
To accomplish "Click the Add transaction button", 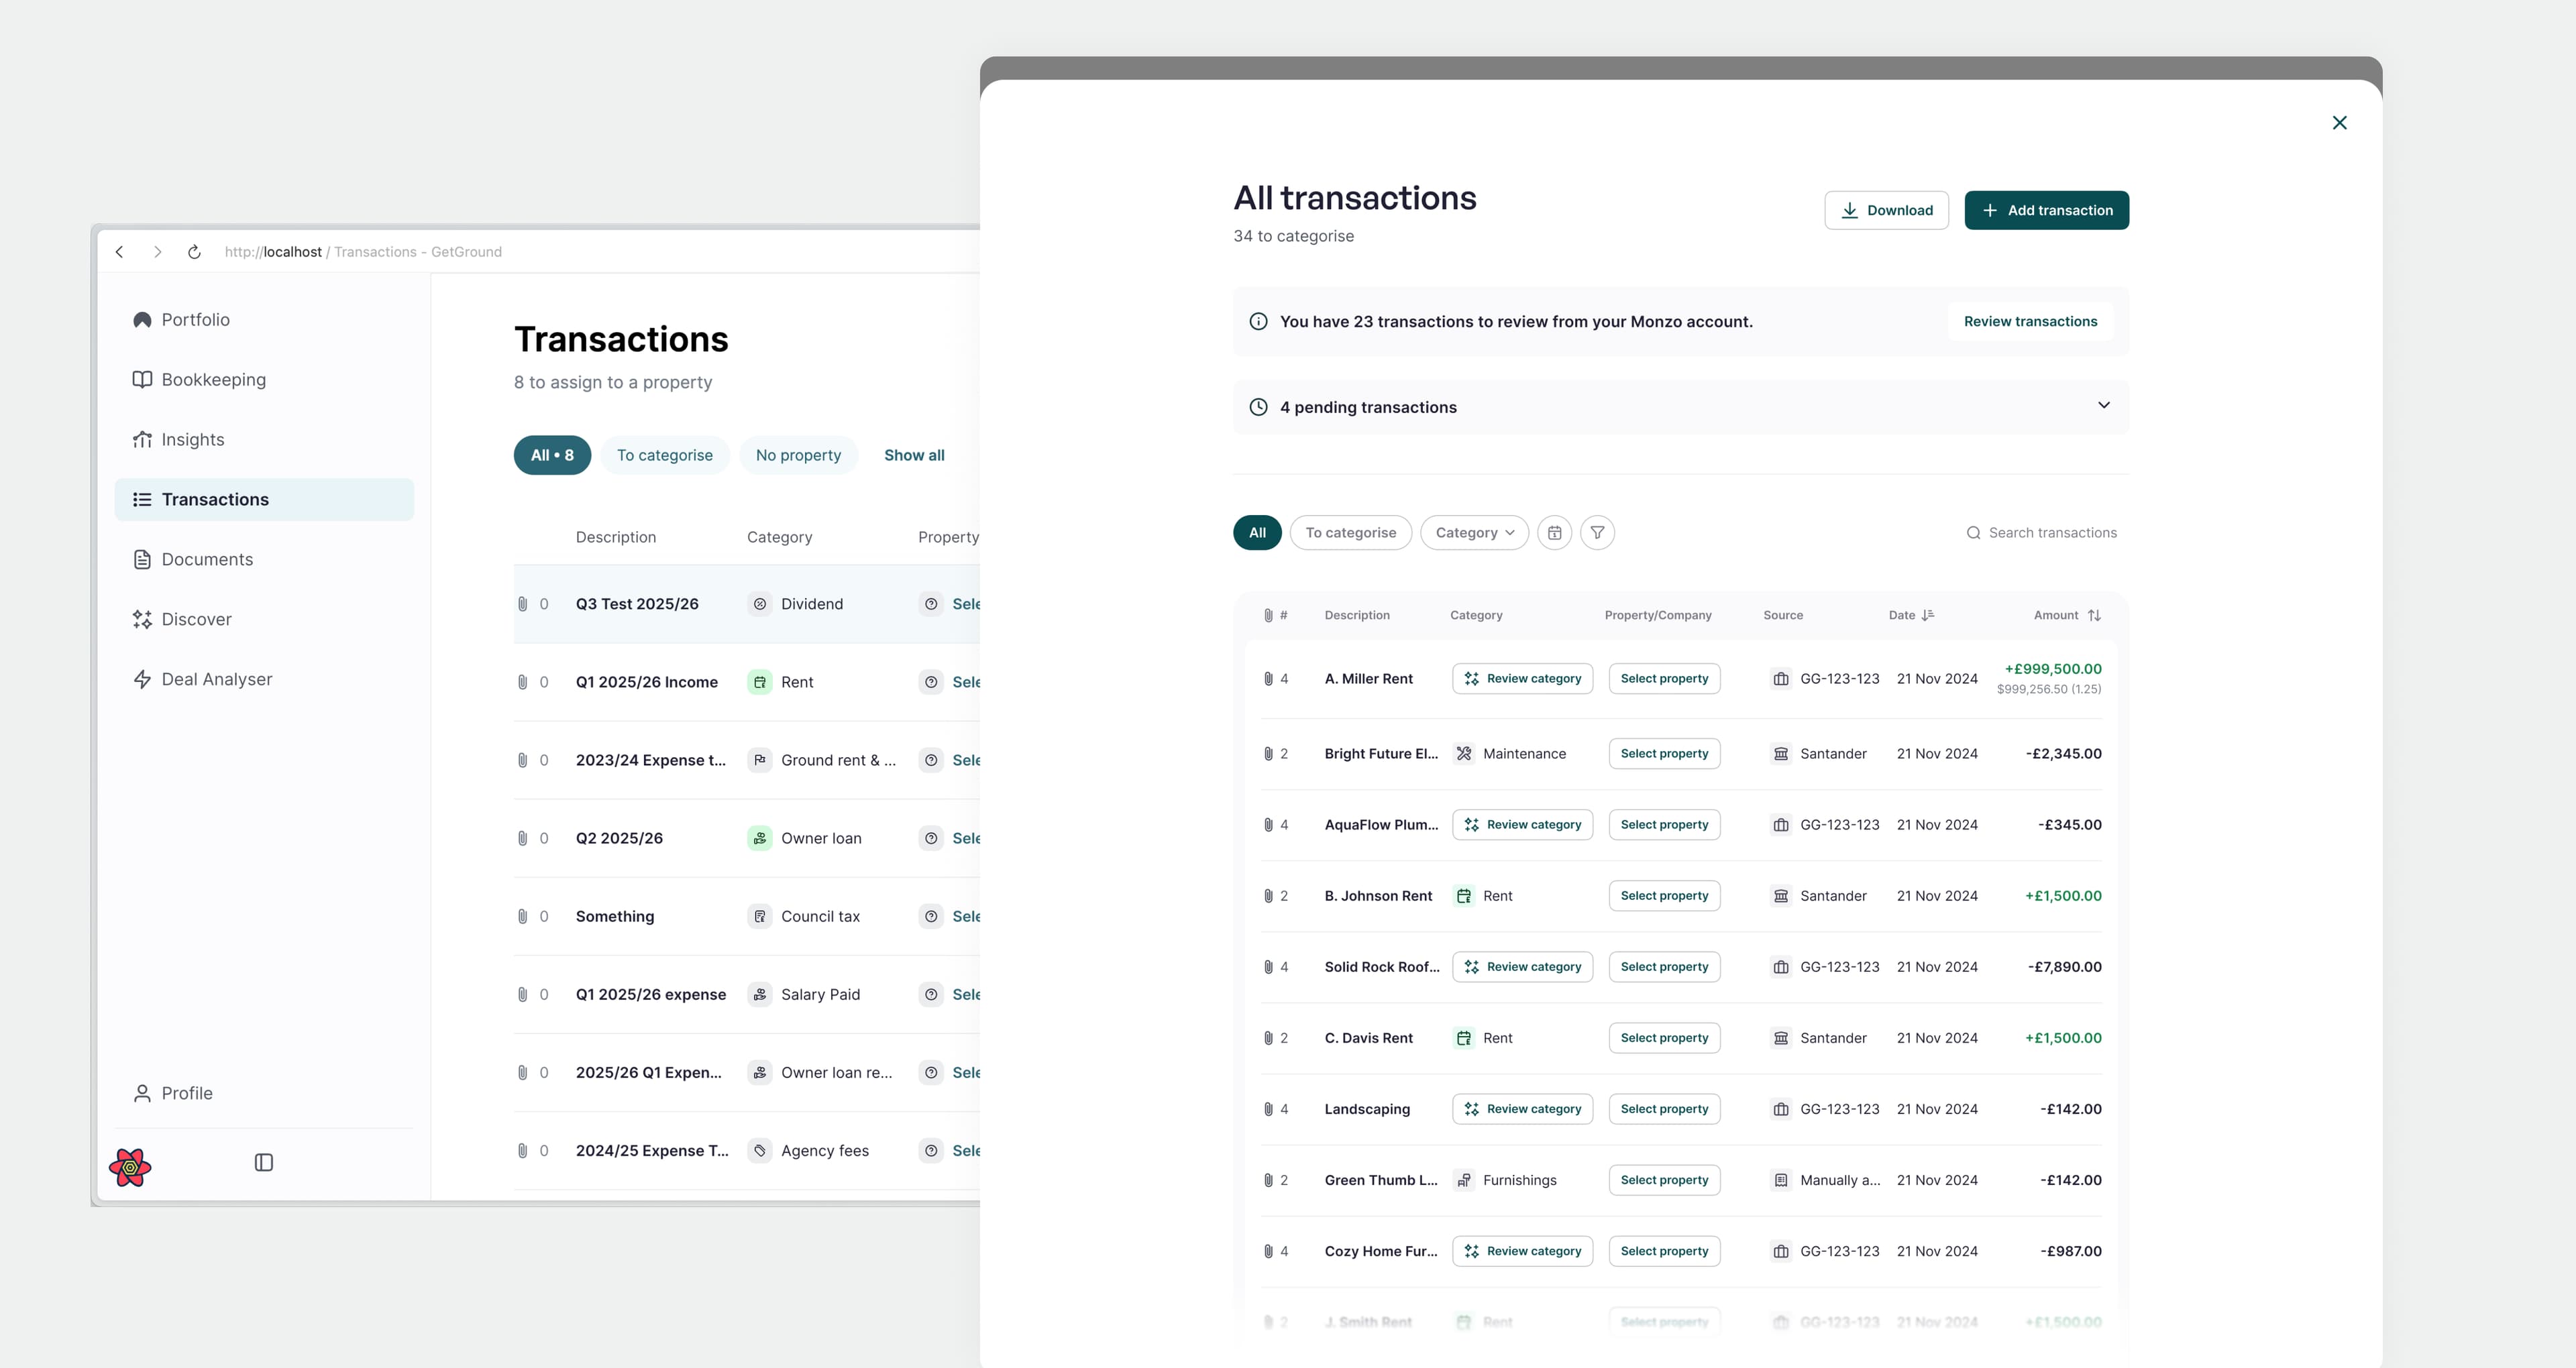I will (x=2046, y=210).
